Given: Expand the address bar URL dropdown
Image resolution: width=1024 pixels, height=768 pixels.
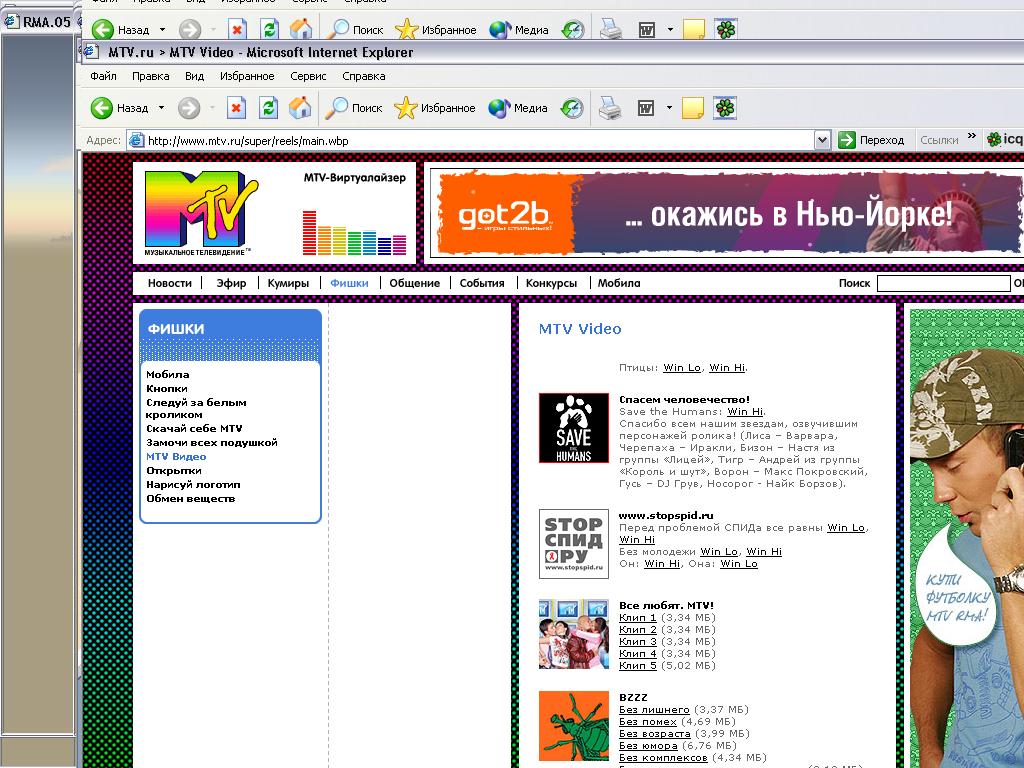Looking at the screenshot, I should [822, 141].
